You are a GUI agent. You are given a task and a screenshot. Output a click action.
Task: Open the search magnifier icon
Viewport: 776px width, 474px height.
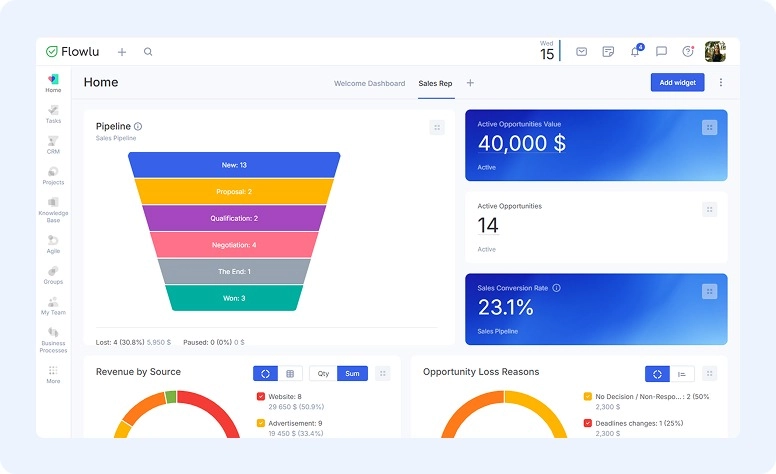click(148, 51)
